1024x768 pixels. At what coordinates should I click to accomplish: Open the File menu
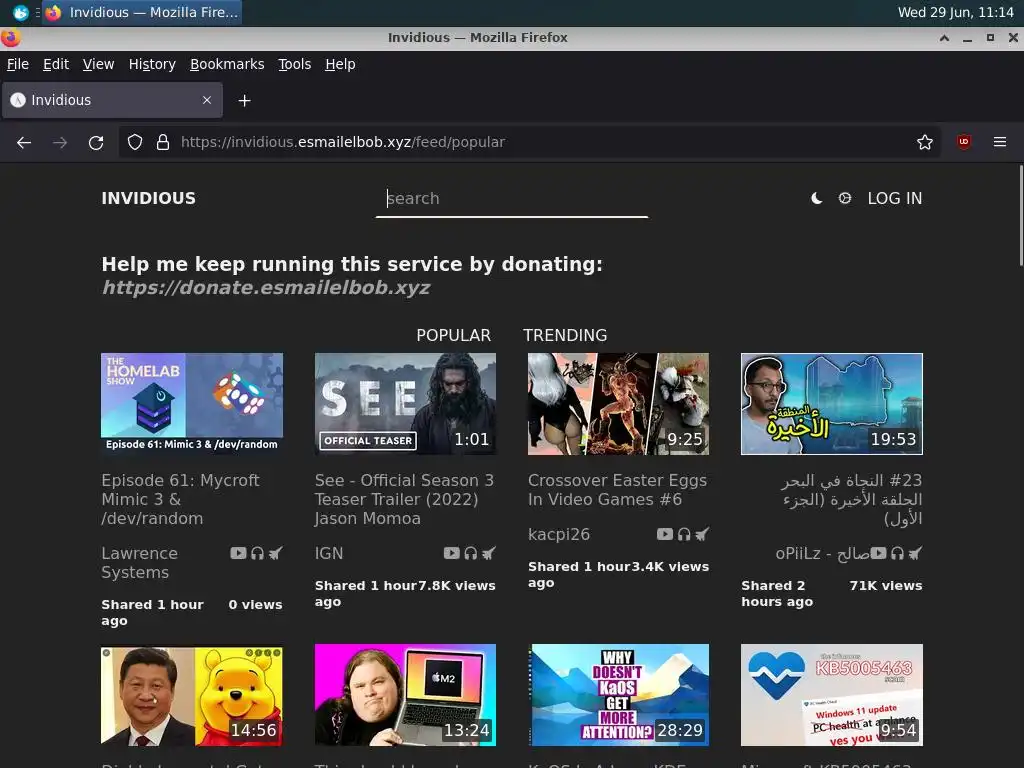18,64
